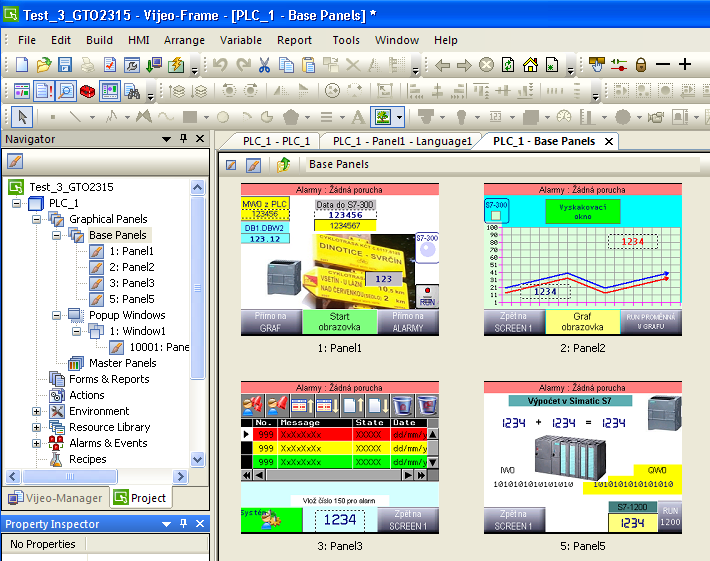This screenshot has height=561, width=710.
Task: Click the binoculars Find icon
Action: (132, 91)
